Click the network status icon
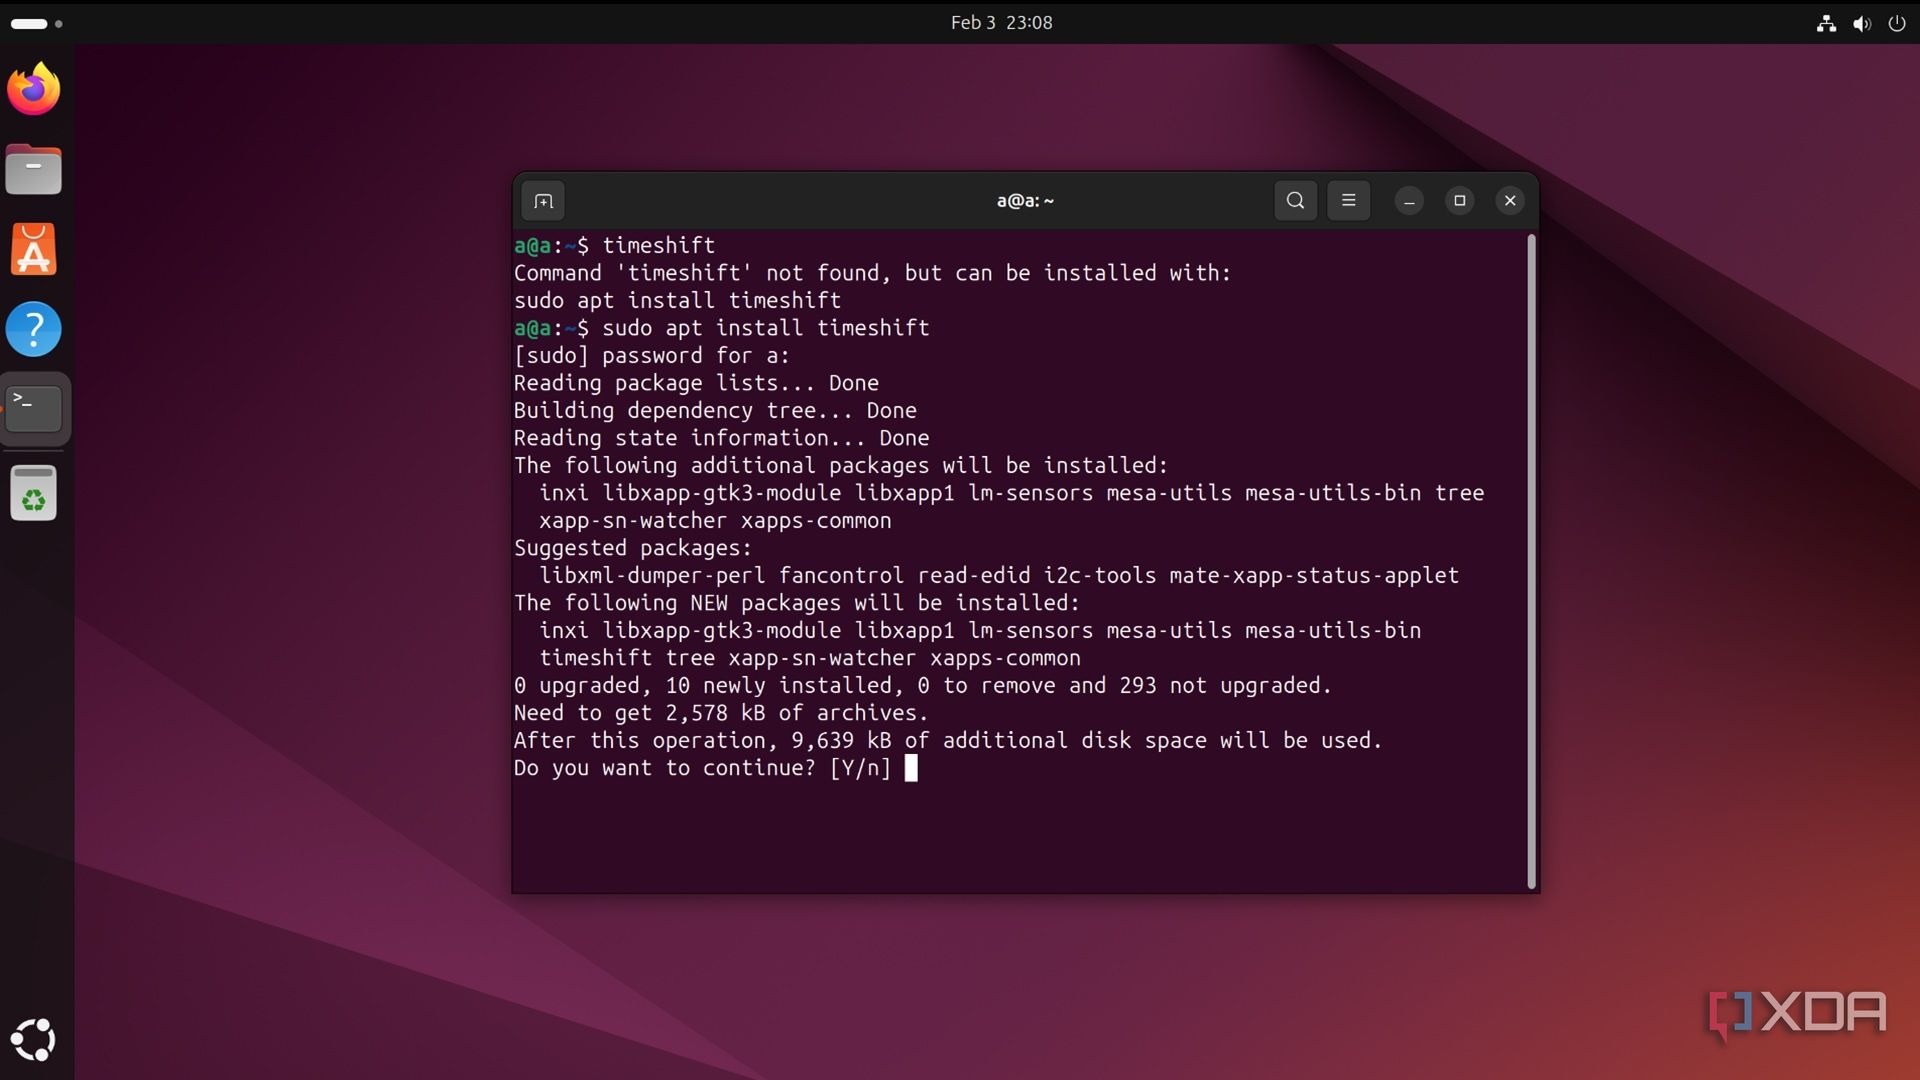Viewport: 1920px width, 1080px height. pyautogui.click(x=1826, y=23)
